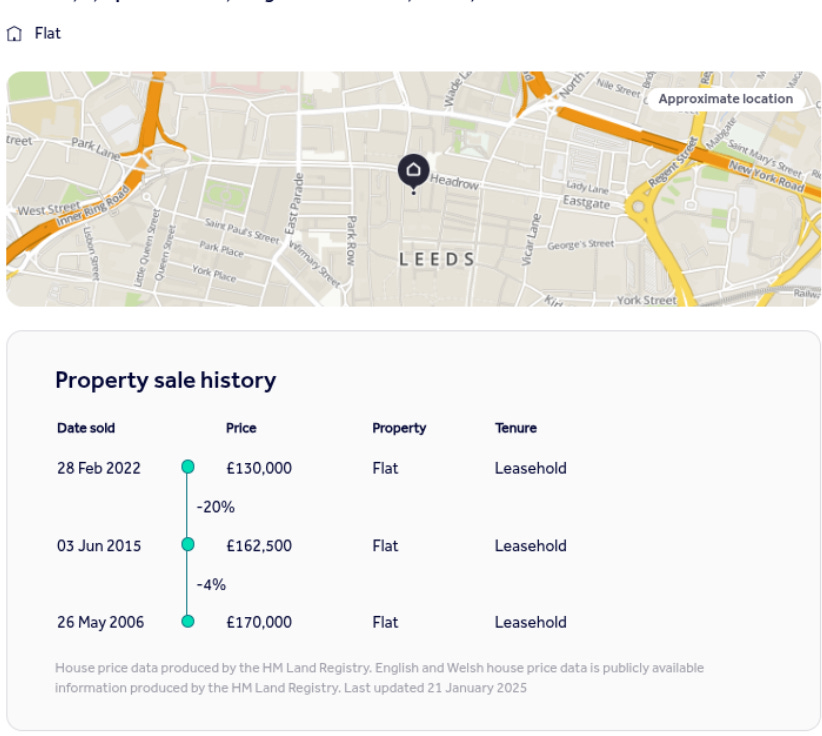Click the 26 May 2006 timeline dot

tap(188, 621)
